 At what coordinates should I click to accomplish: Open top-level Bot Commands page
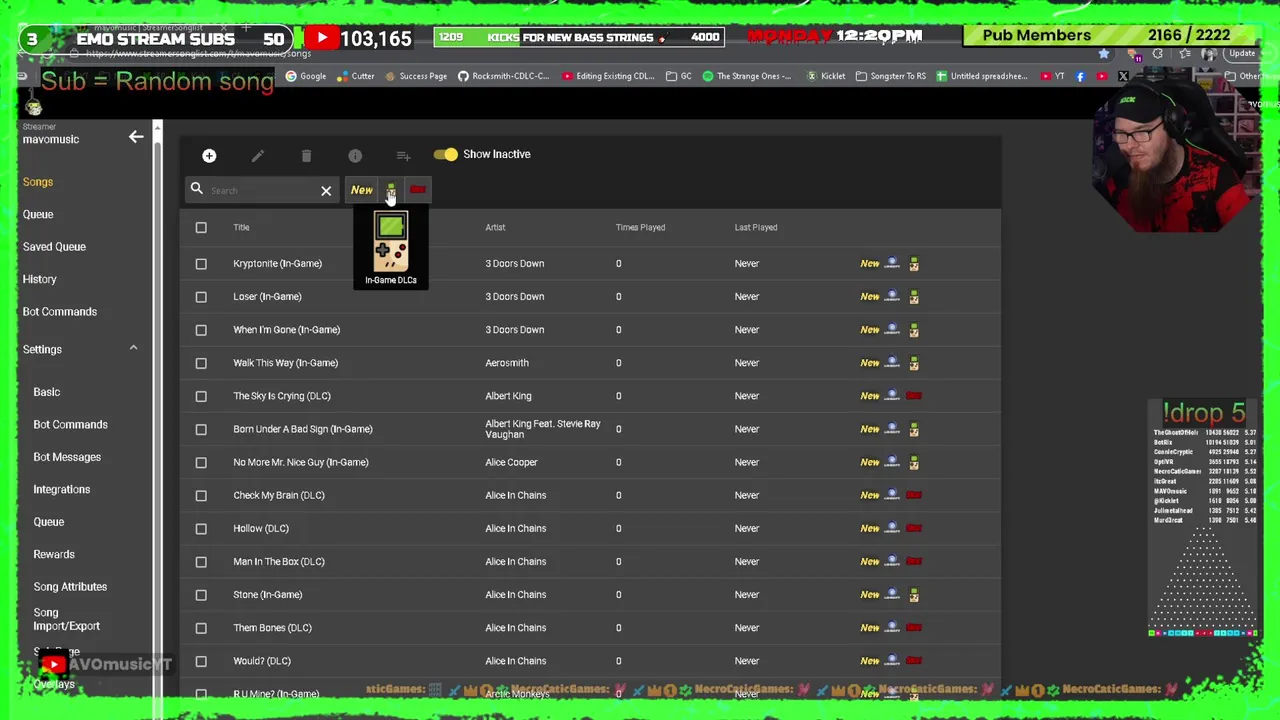coord(60,312)
